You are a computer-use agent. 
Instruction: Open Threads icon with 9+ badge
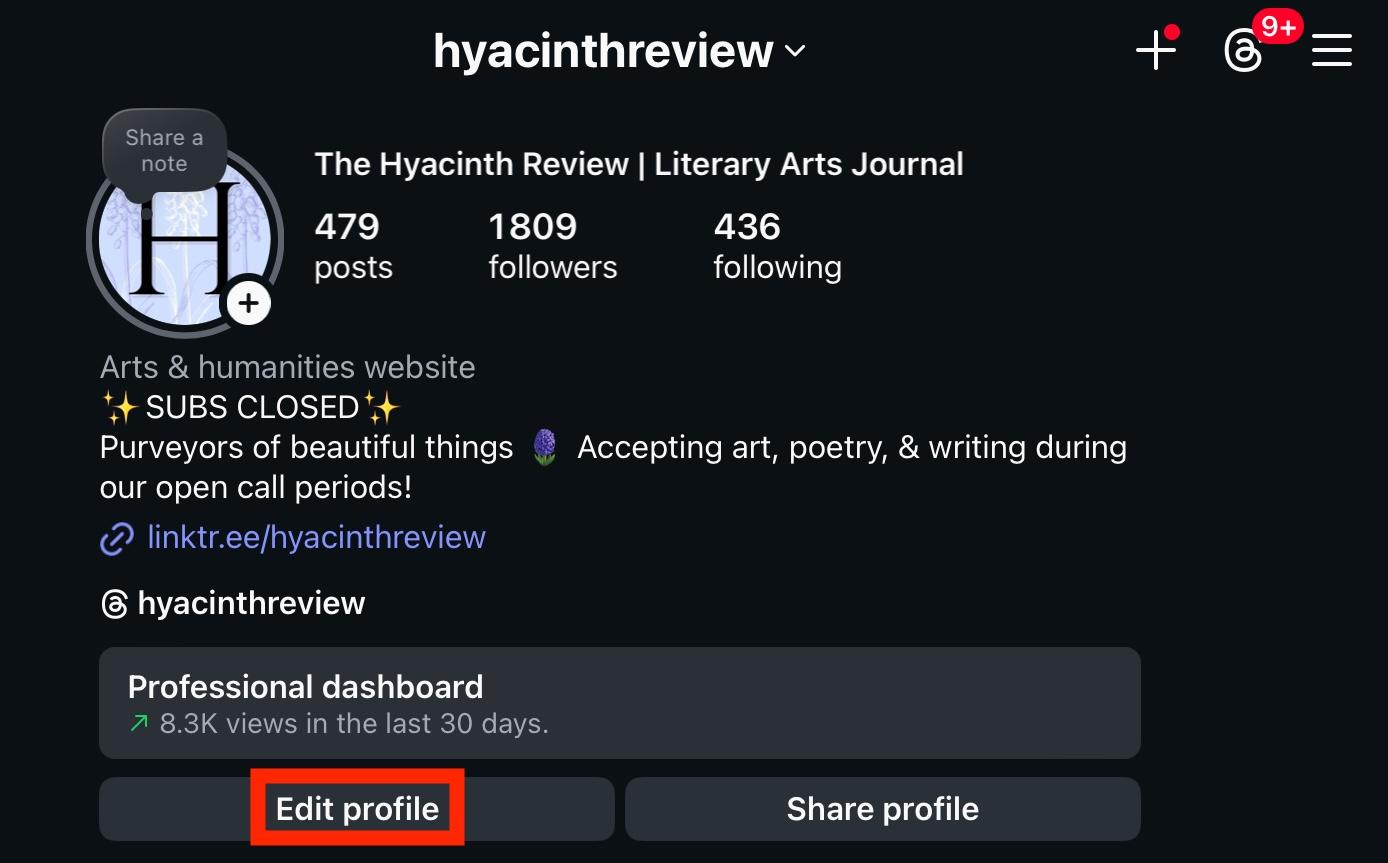(1243, 51)
